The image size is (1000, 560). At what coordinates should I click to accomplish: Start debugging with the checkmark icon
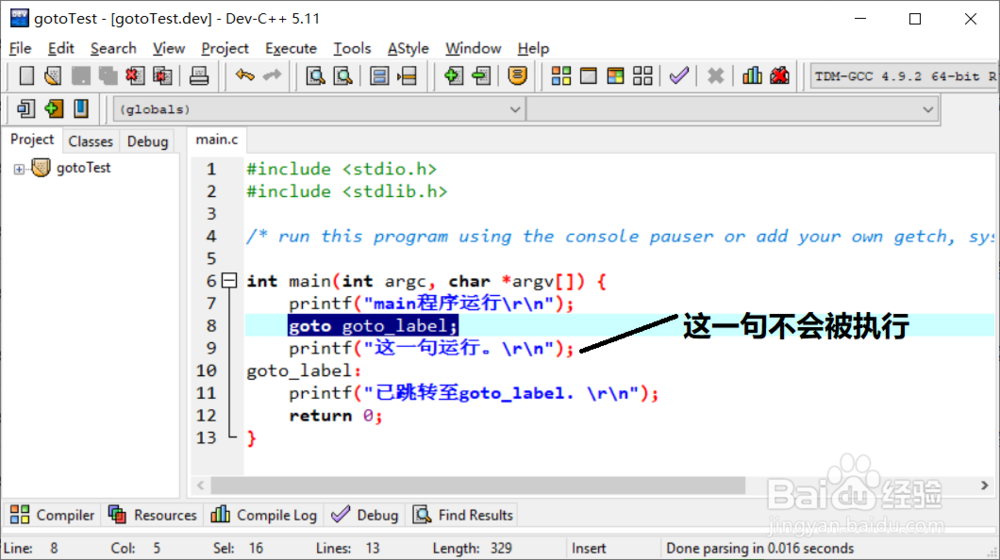coord(679,76)
